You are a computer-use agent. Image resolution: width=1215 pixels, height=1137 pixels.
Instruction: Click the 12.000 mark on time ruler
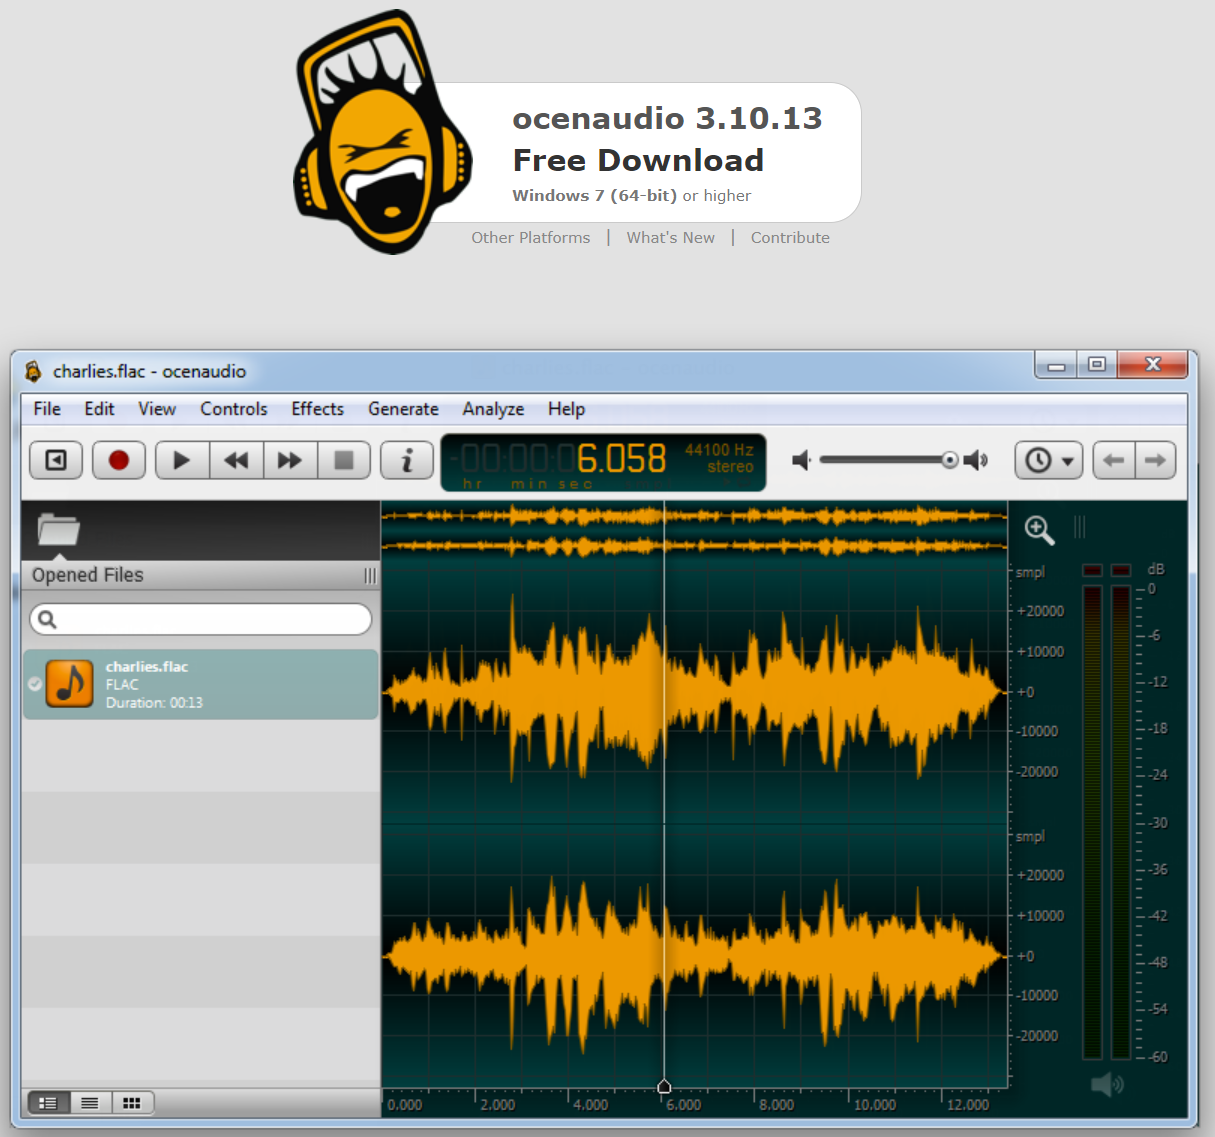click(x=967, y=1105)
